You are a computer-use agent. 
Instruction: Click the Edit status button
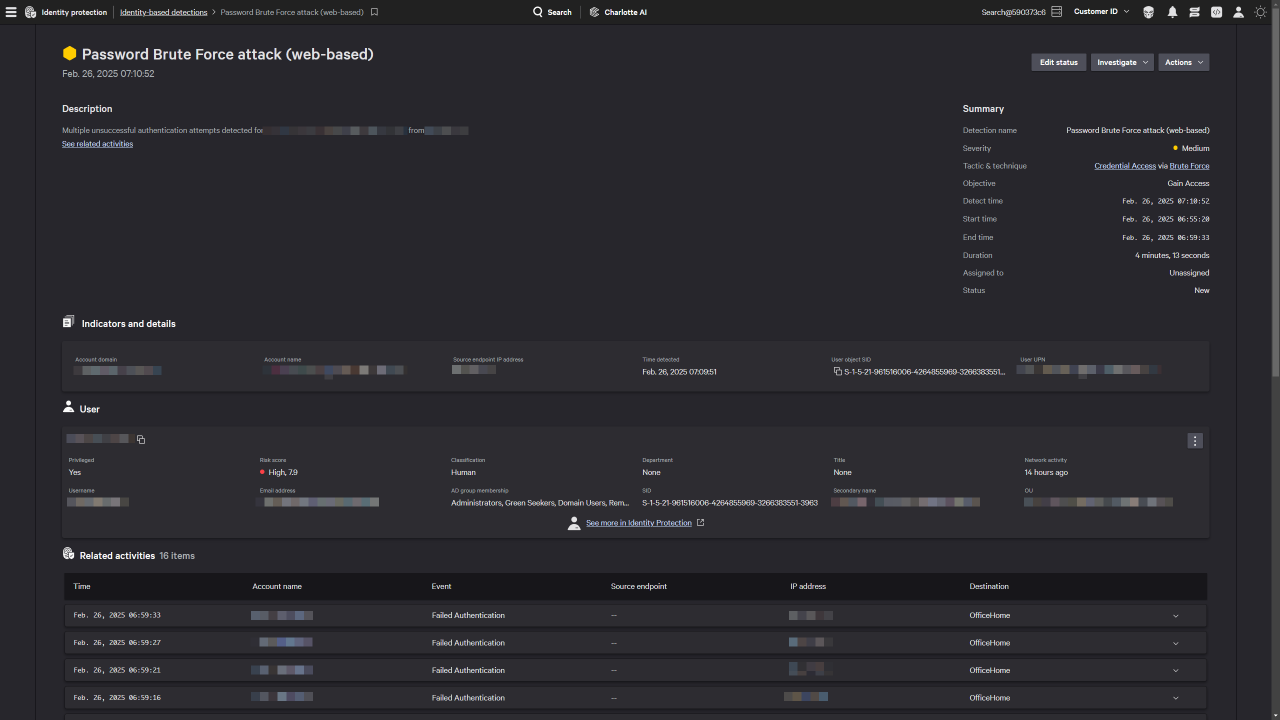1059,62
